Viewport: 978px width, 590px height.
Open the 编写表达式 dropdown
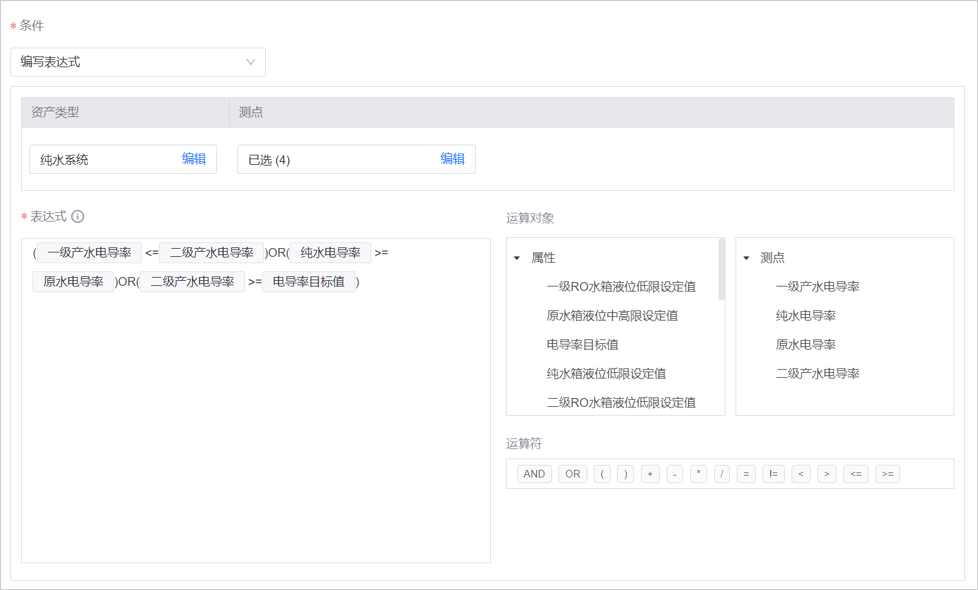(138, 62)
